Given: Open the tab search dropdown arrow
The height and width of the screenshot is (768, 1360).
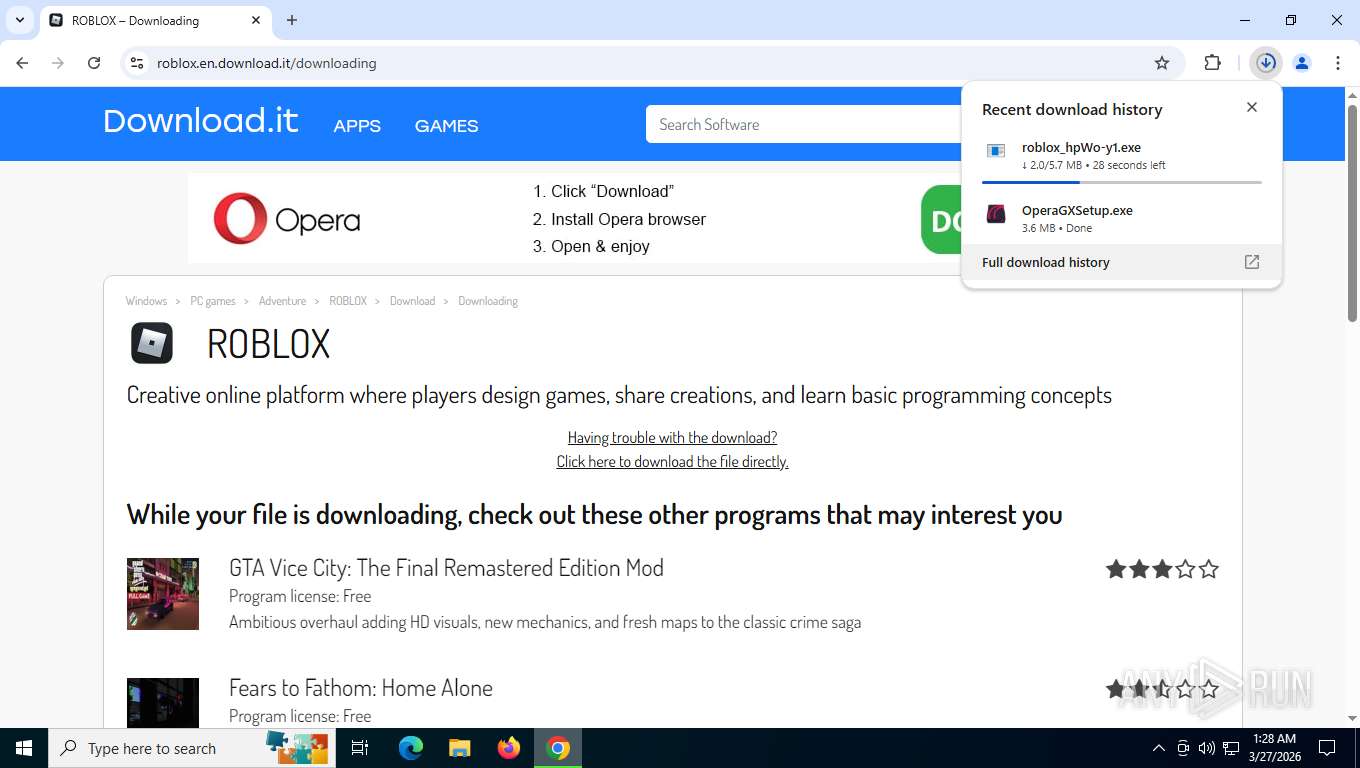Looking at the screenshot, I should [20, 20].
